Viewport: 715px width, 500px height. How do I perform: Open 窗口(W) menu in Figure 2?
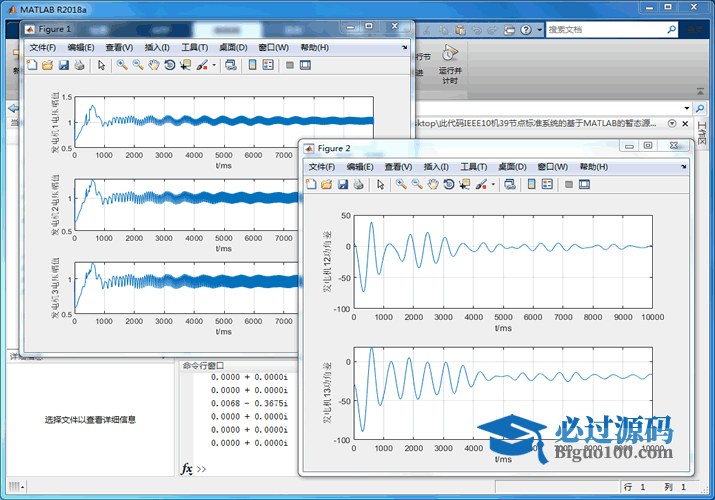553,167
